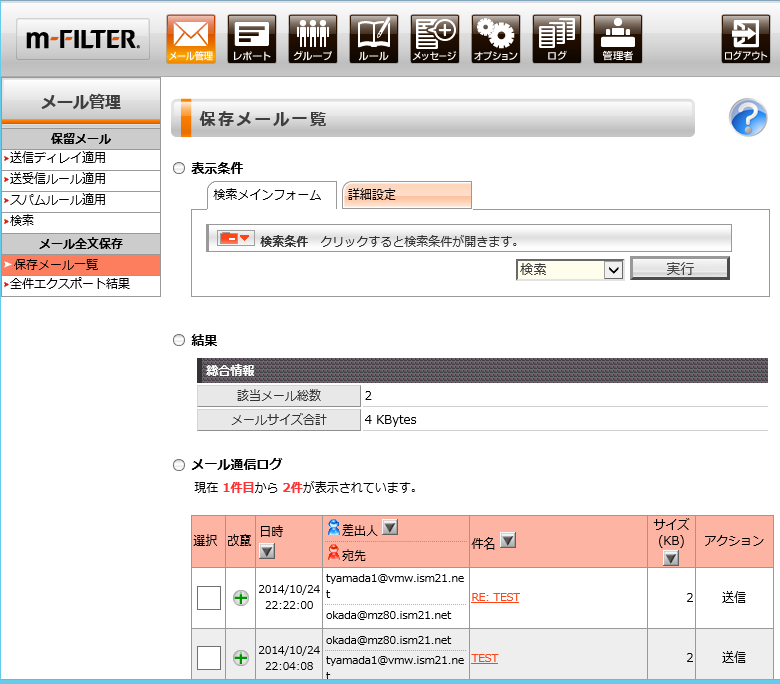Viewport: 780px width, 684px height.
Task: Click the ログアウト logout icon
Action: 745,38
